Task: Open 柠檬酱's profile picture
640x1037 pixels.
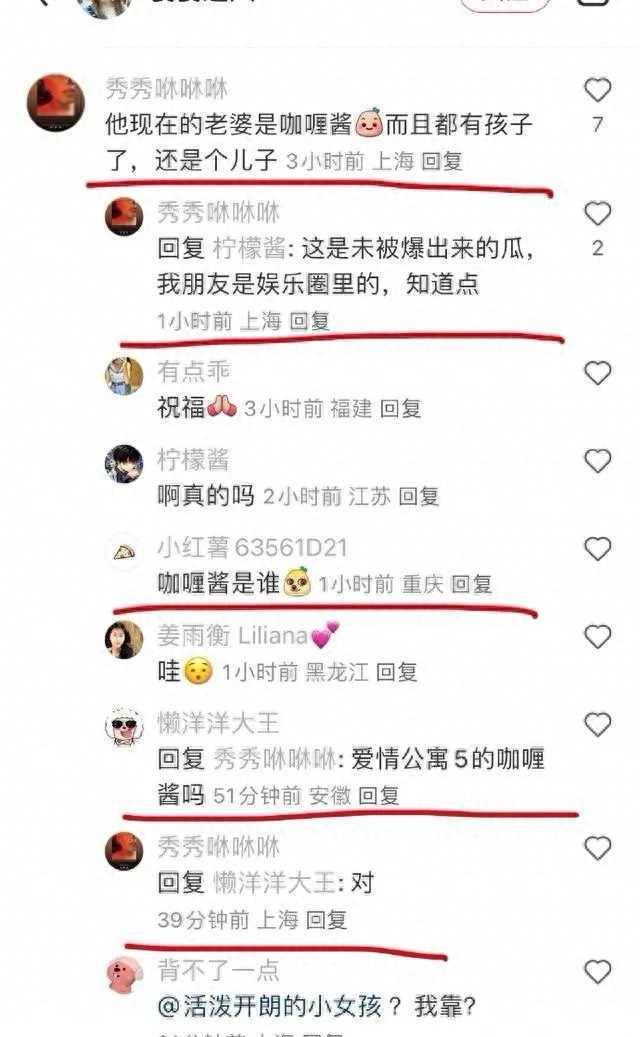Action: [124, 464]
